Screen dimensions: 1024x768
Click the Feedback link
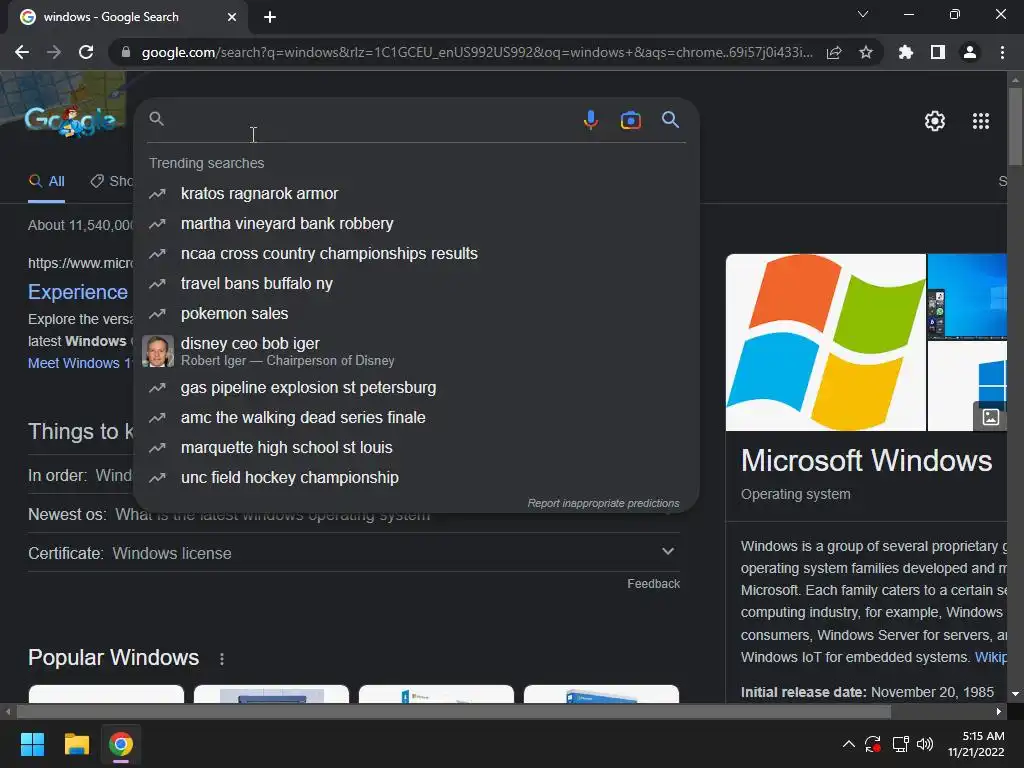(653, 584)
